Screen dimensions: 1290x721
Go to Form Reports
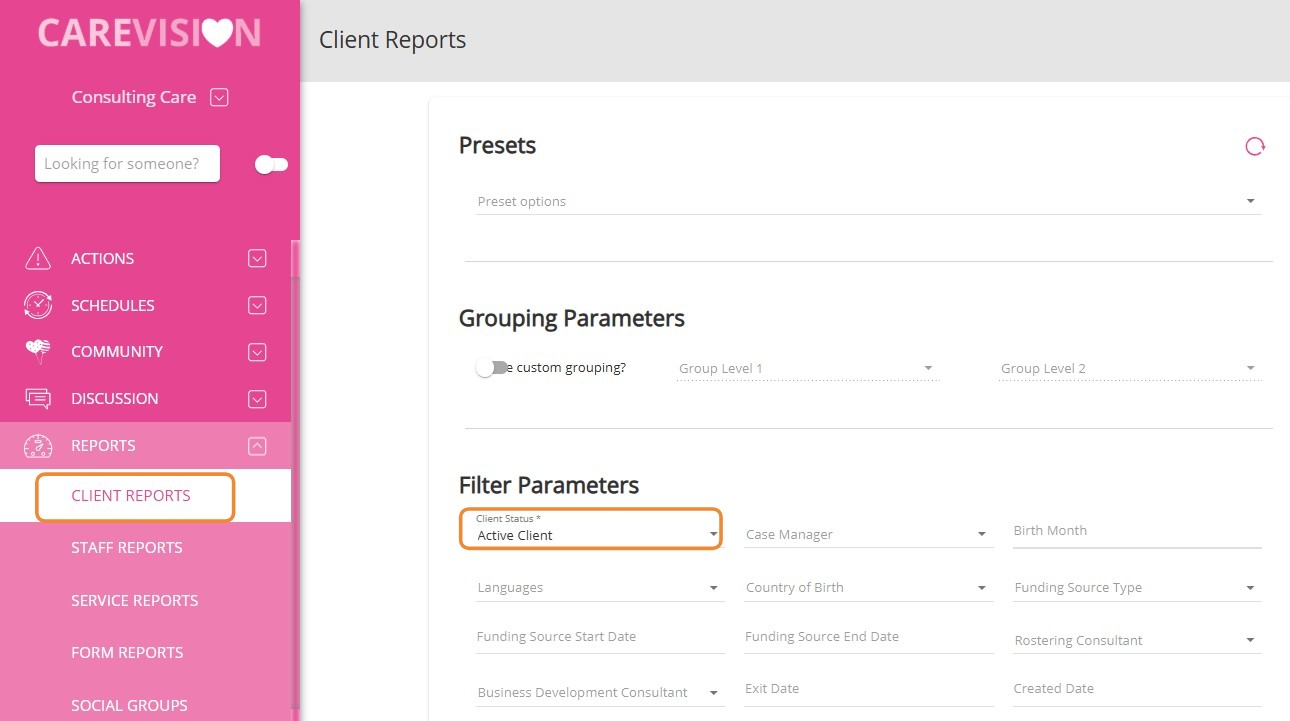click(127, 652)
